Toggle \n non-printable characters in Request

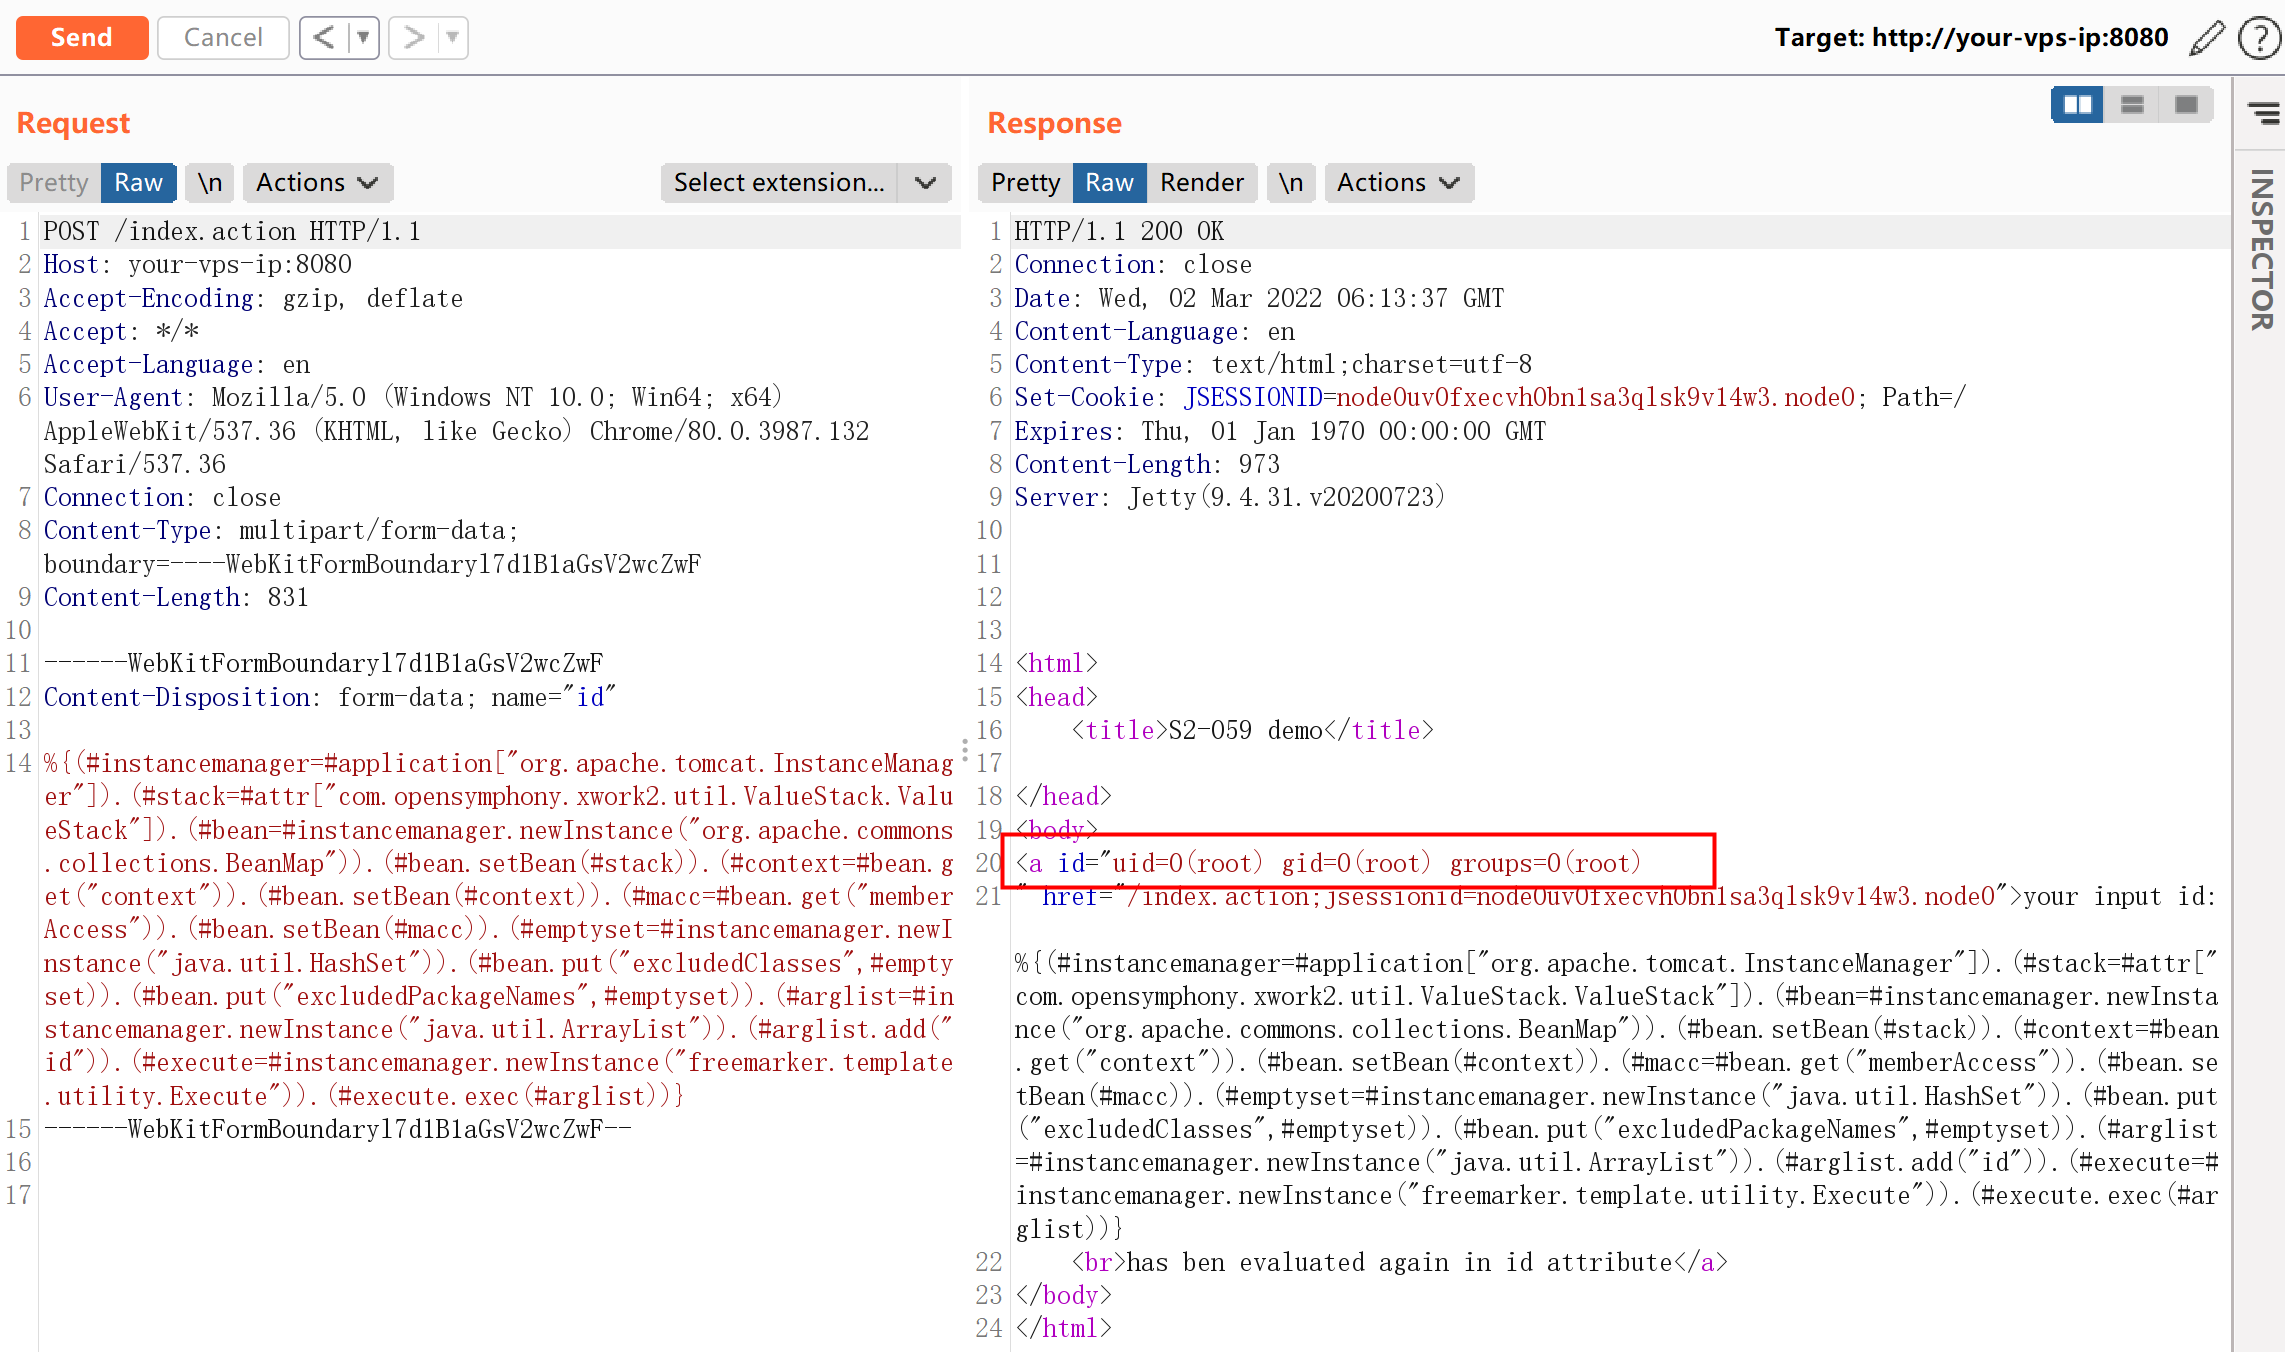point(209,183)
